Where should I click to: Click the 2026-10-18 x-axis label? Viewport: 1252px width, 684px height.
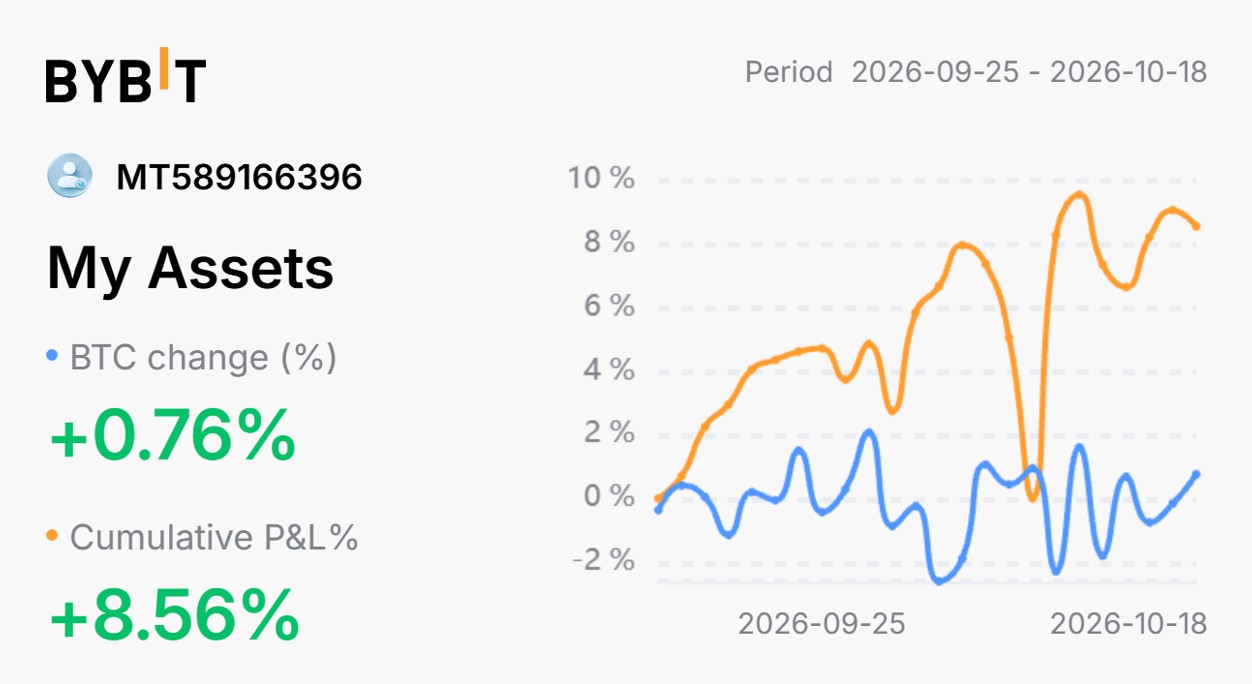[x=1128, y=624]
